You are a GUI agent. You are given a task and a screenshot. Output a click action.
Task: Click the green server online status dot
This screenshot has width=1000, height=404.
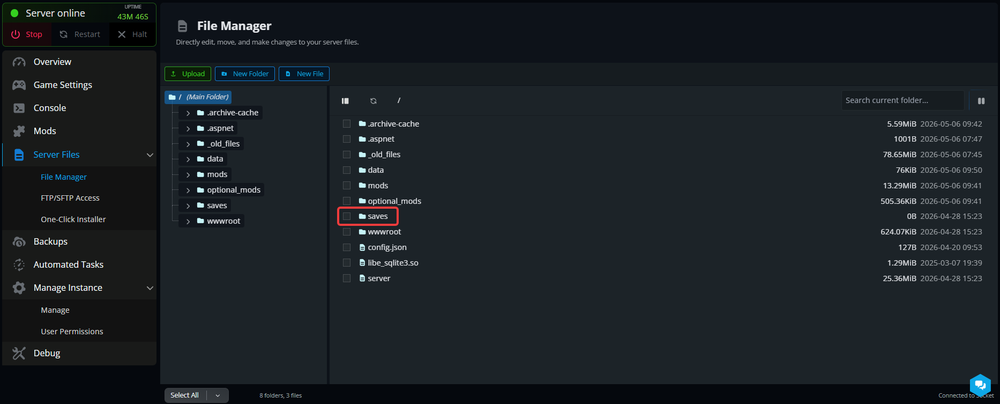[x=15, y=13]
